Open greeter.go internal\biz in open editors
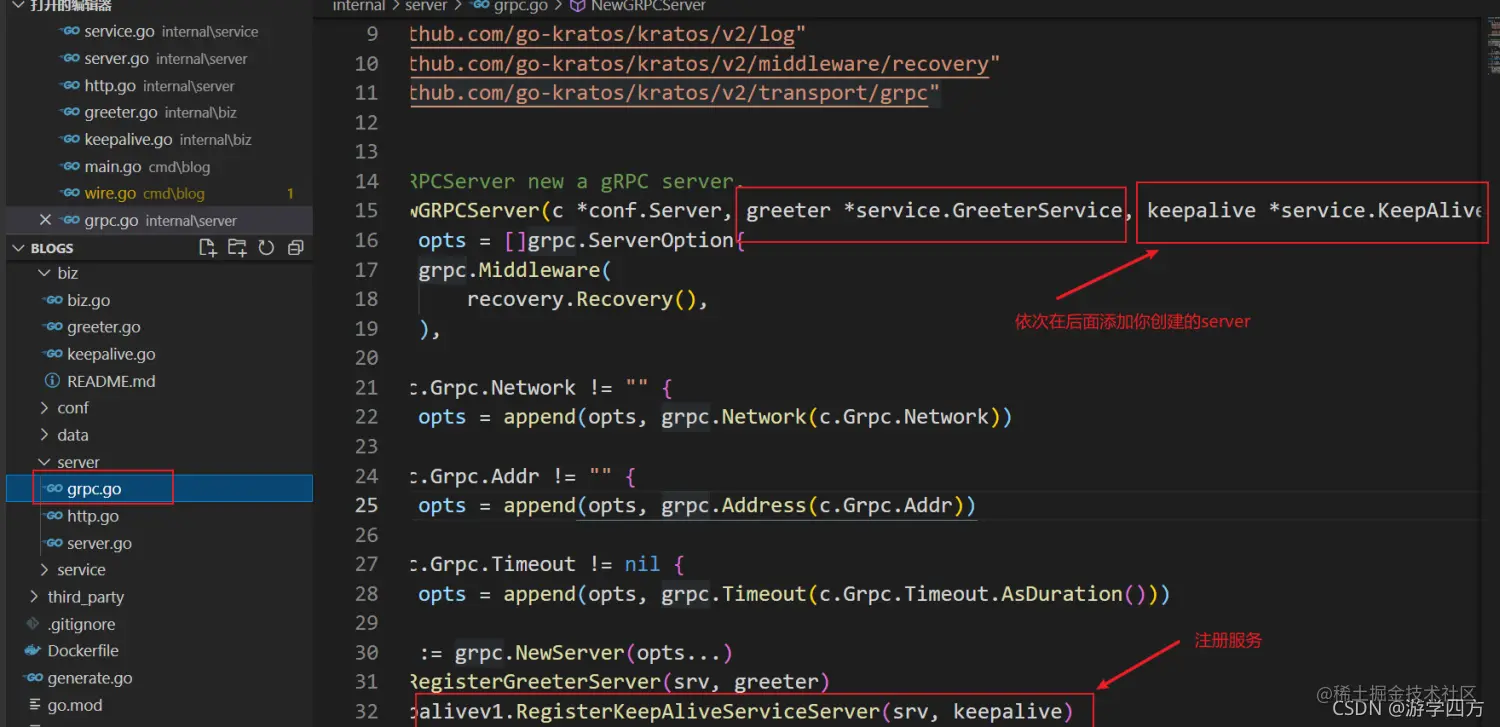Viewport: 1500px width, 727px height. point(160,112)
